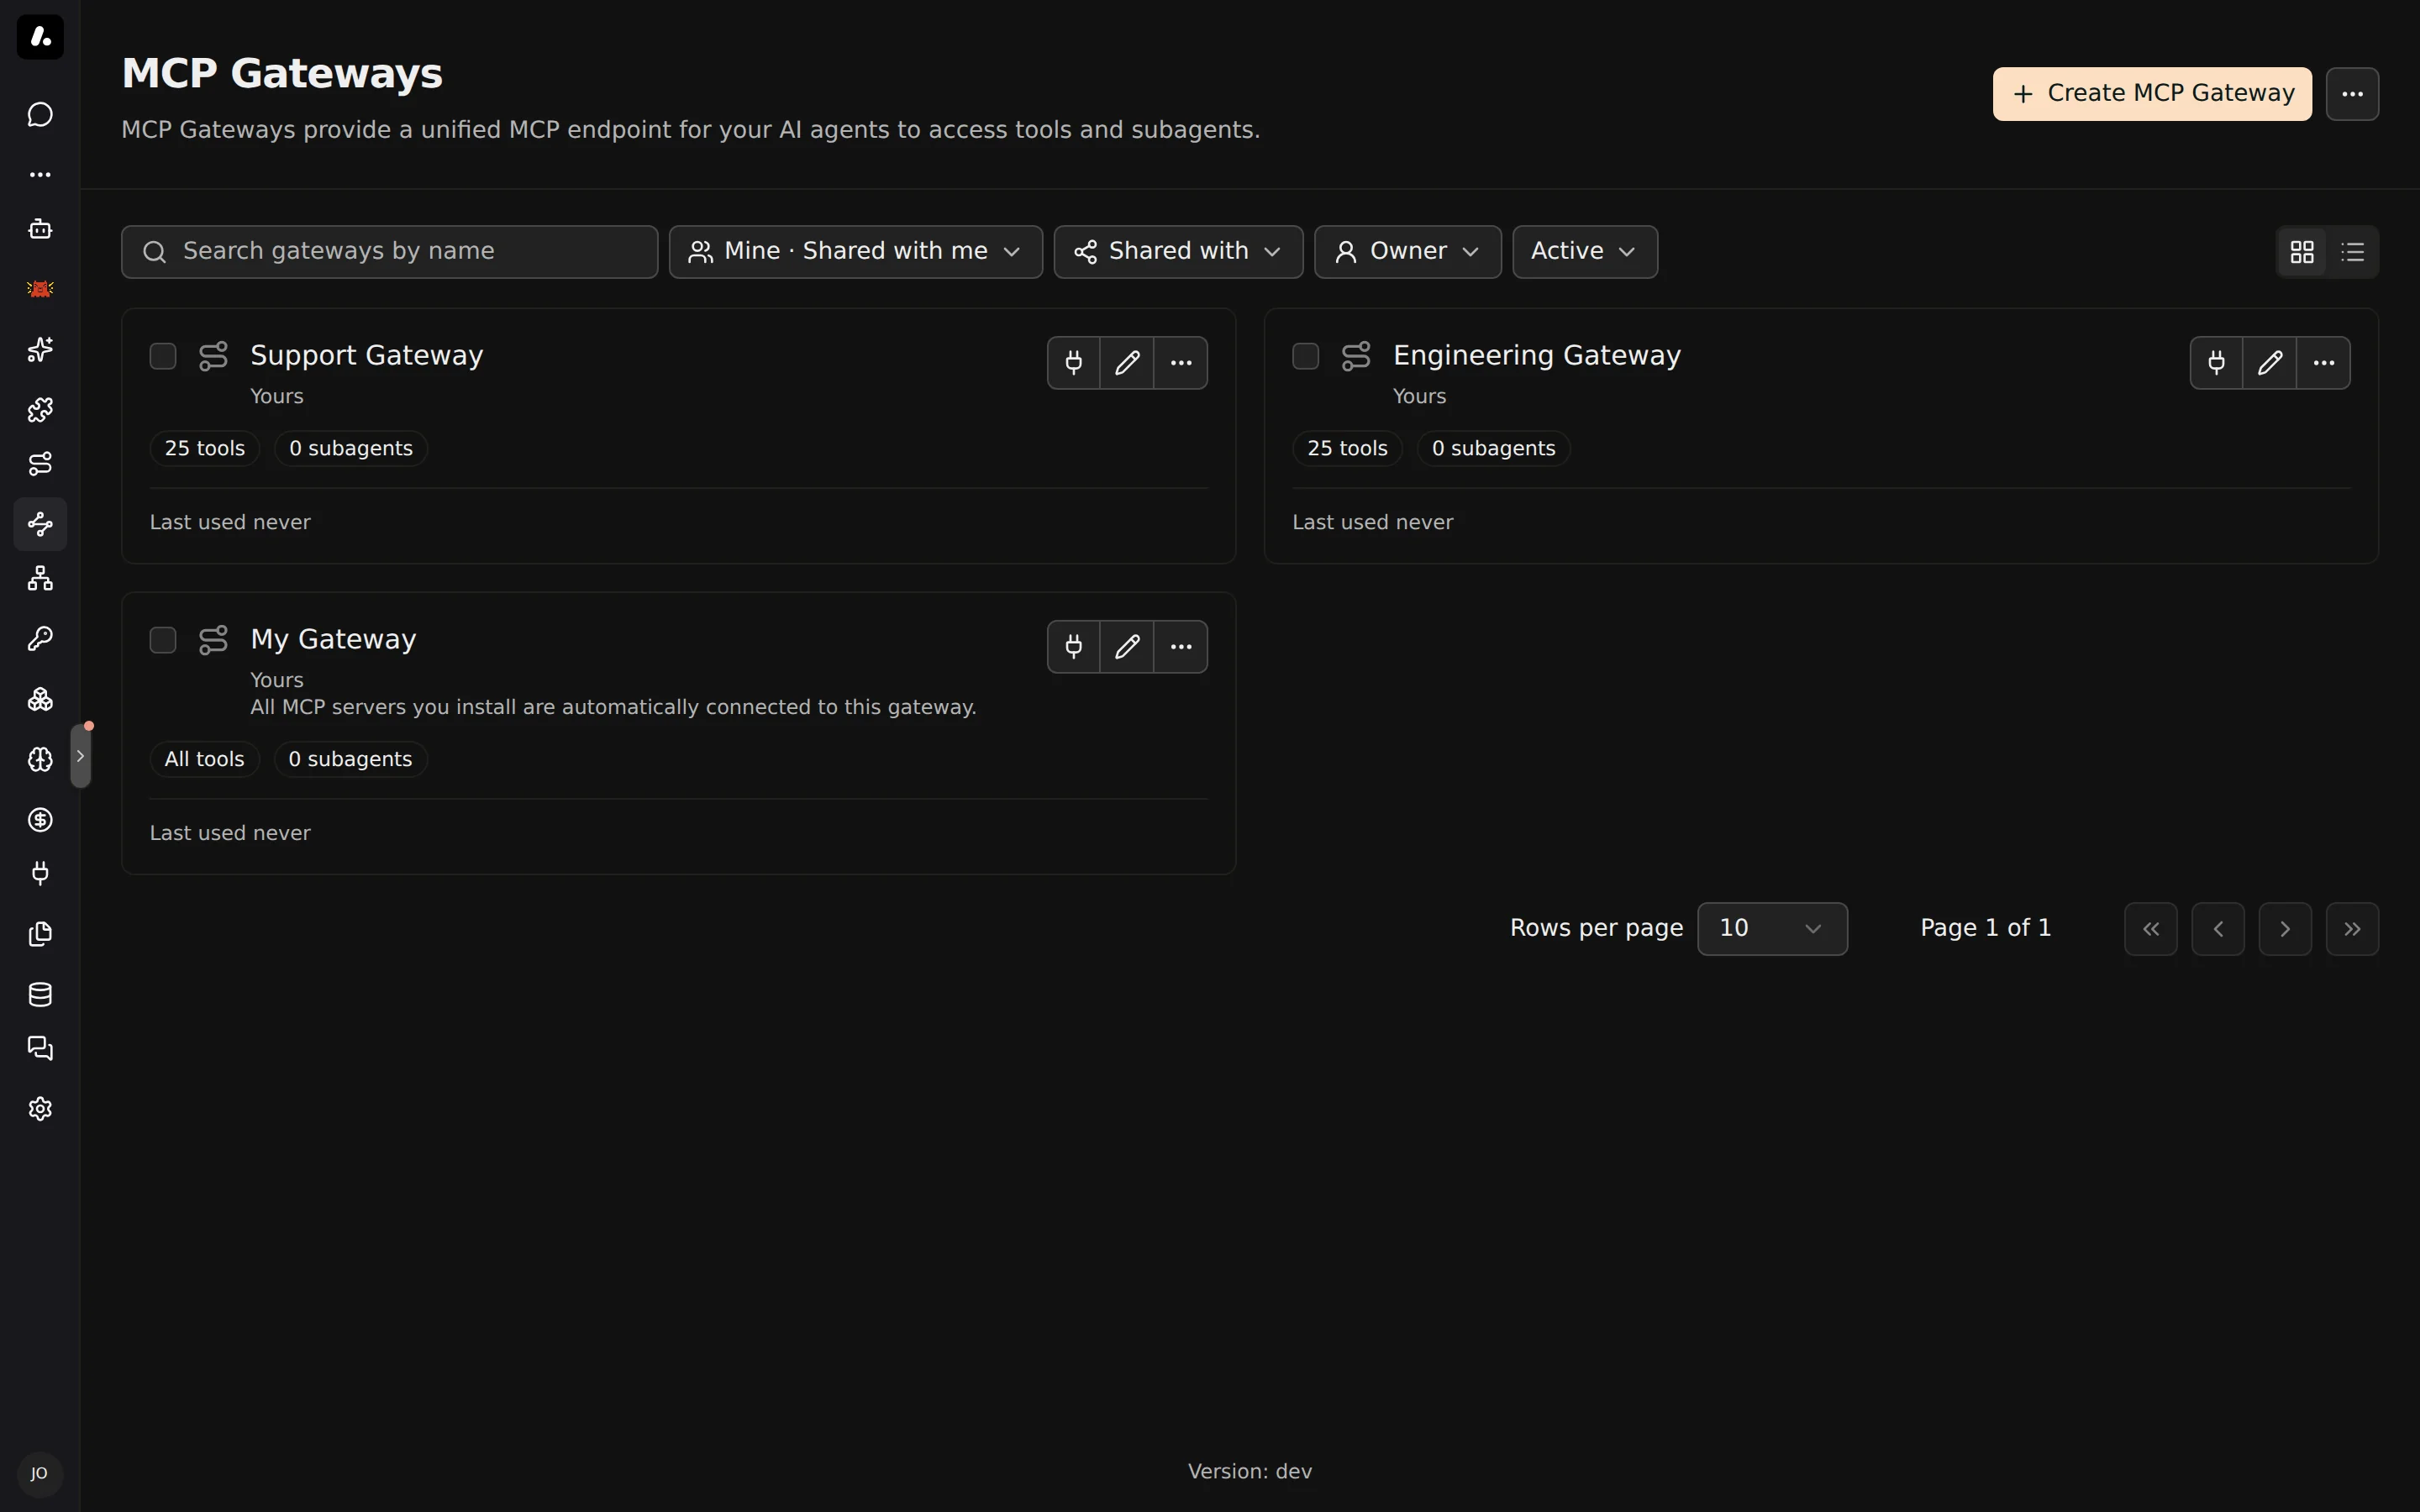Switch to grid view
2420x1512 pixels.
coord(2302,252)
